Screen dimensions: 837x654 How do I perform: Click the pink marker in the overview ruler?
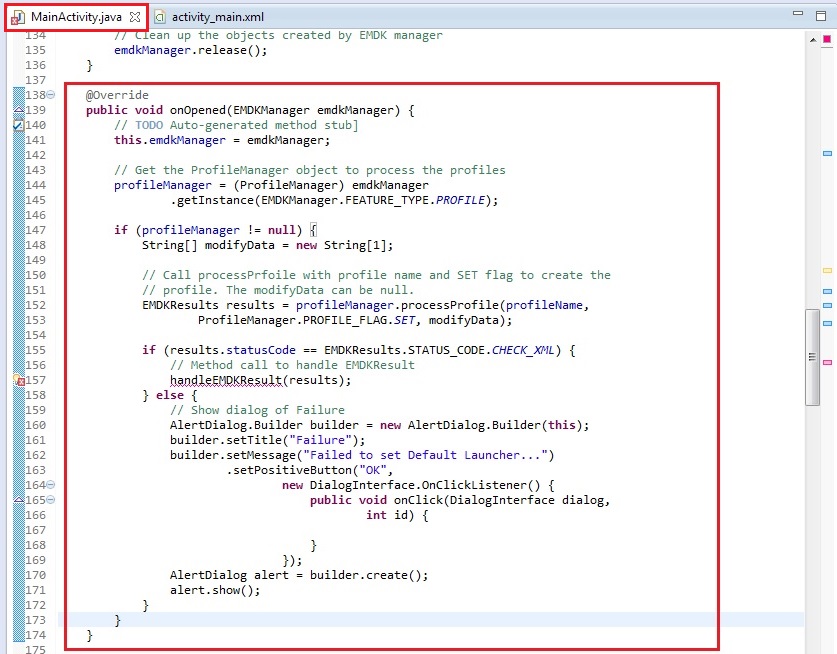click(827, 362)
